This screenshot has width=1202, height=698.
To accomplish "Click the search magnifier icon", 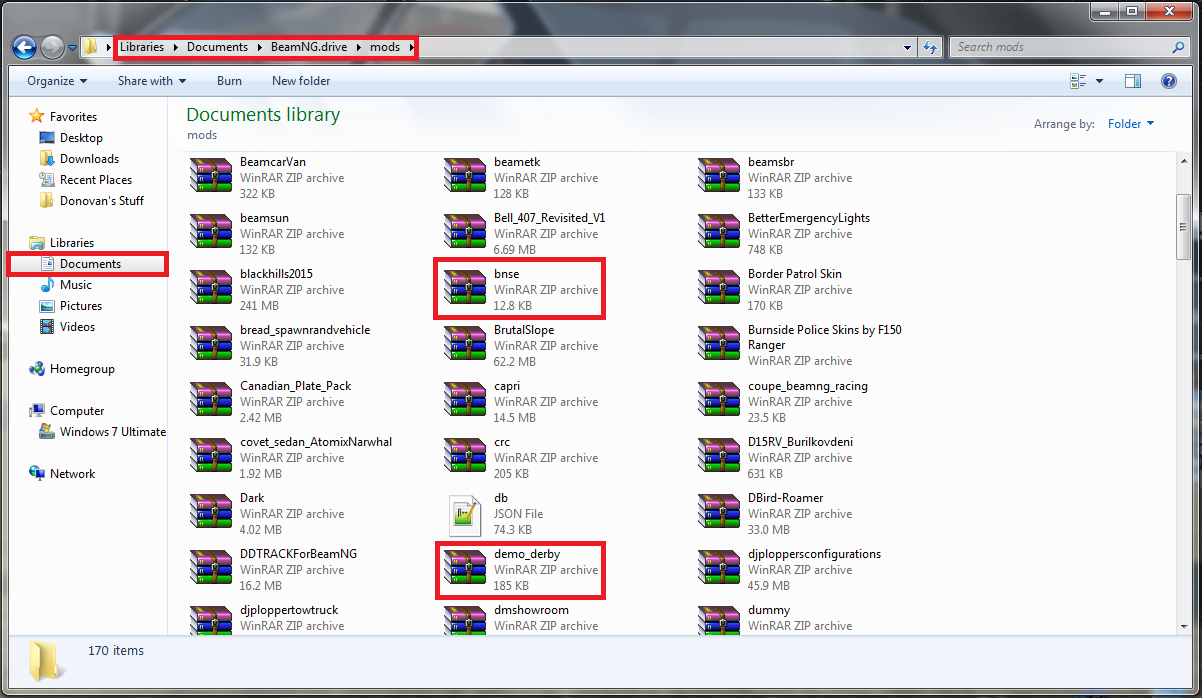I will click(1178, 47).
